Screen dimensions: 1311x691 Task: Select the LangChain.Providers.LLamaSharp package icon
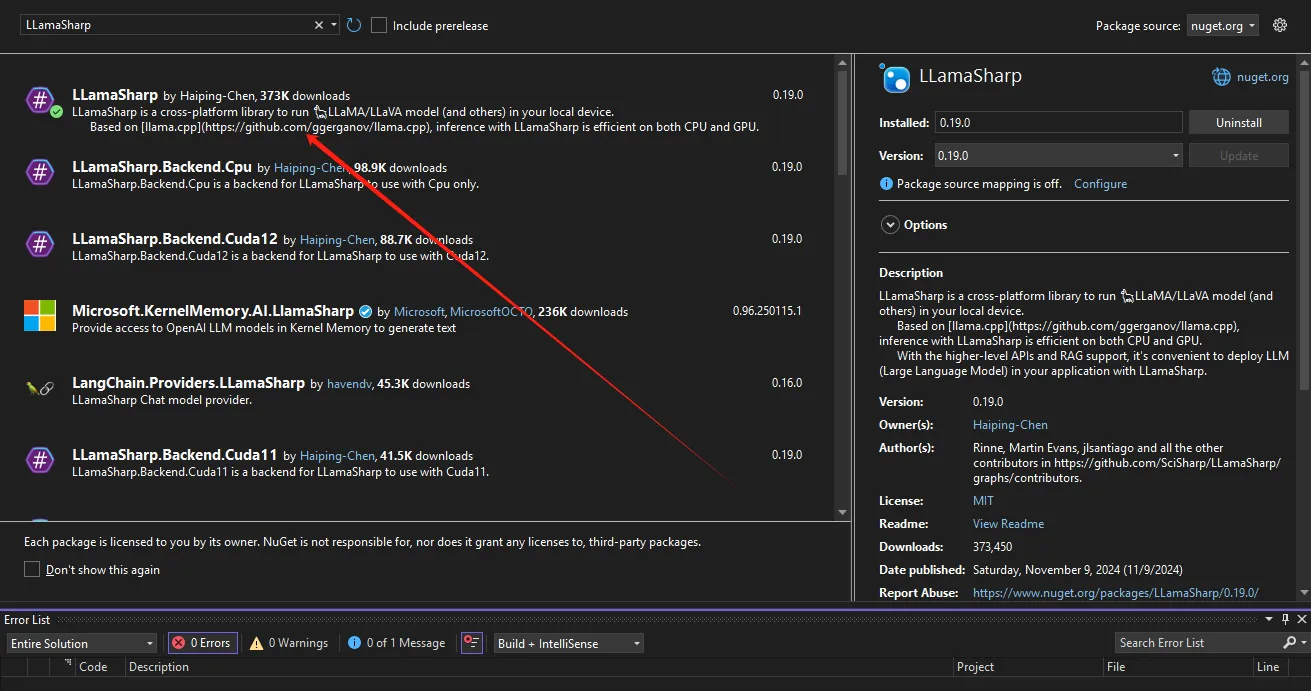pyautogui.click(x=40, y=388)
